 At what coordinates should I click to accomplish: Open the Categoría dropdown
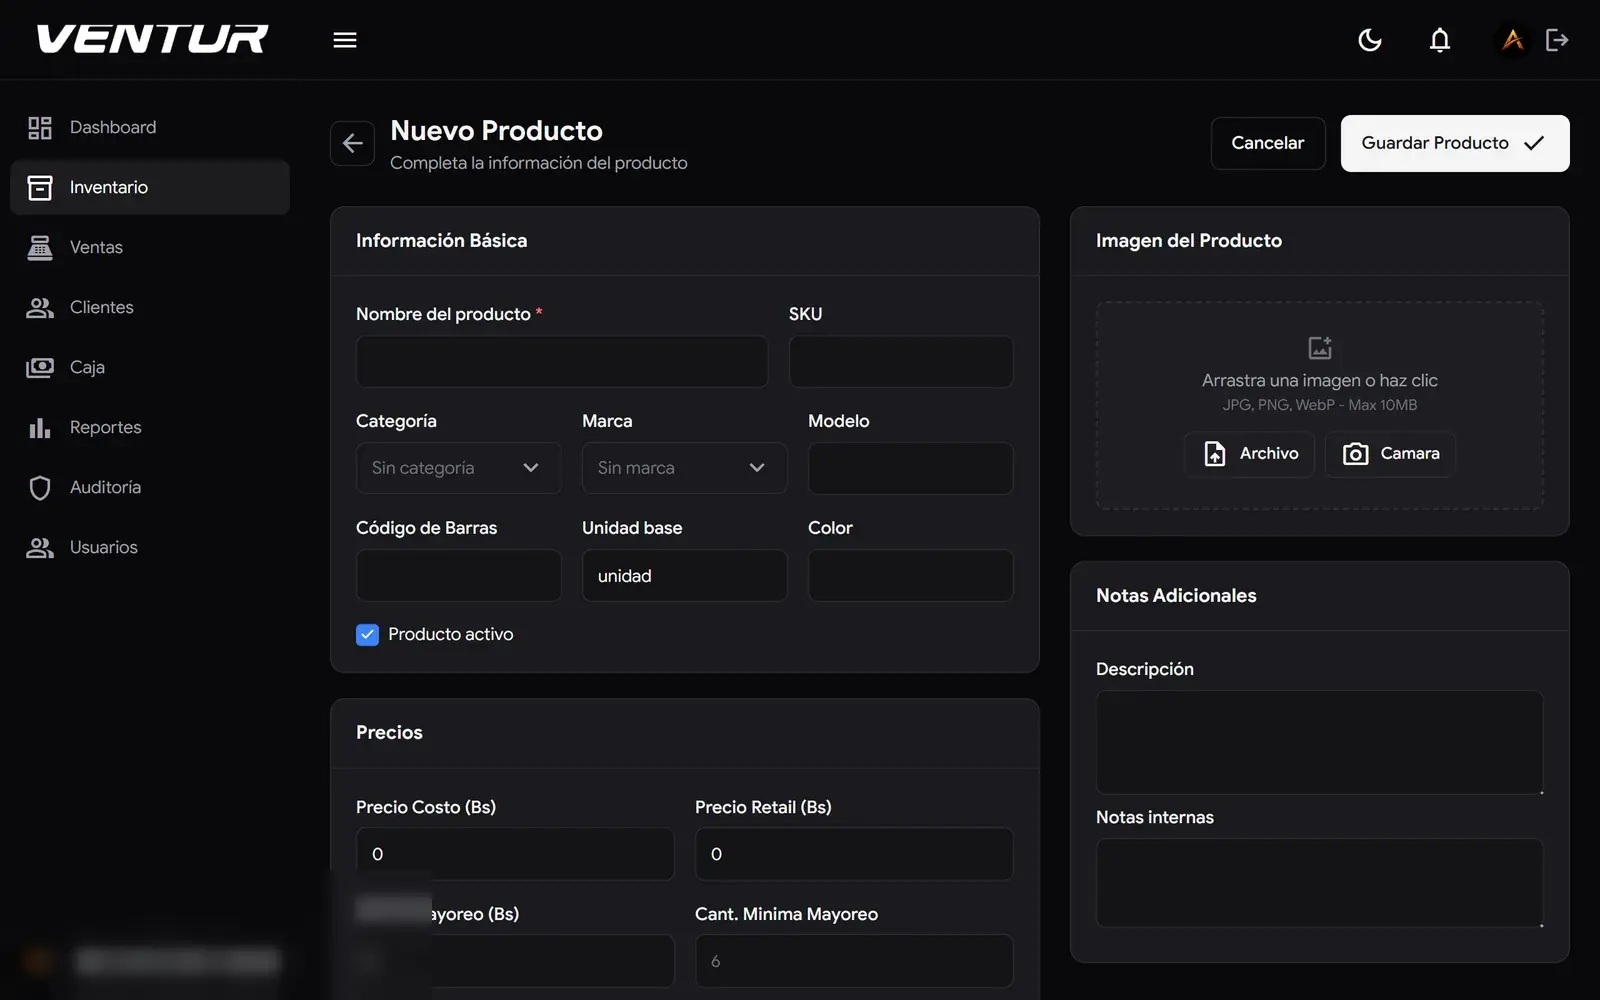click(458, 468)
